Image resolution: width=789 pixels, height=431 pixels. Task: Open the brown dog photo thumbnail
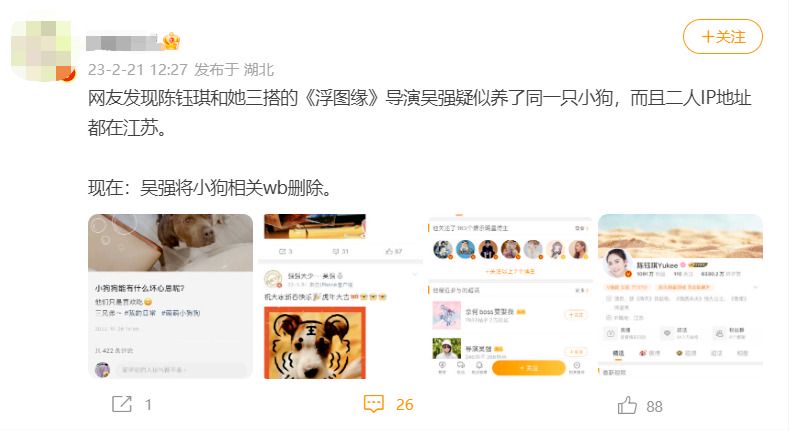coord(170,296)
